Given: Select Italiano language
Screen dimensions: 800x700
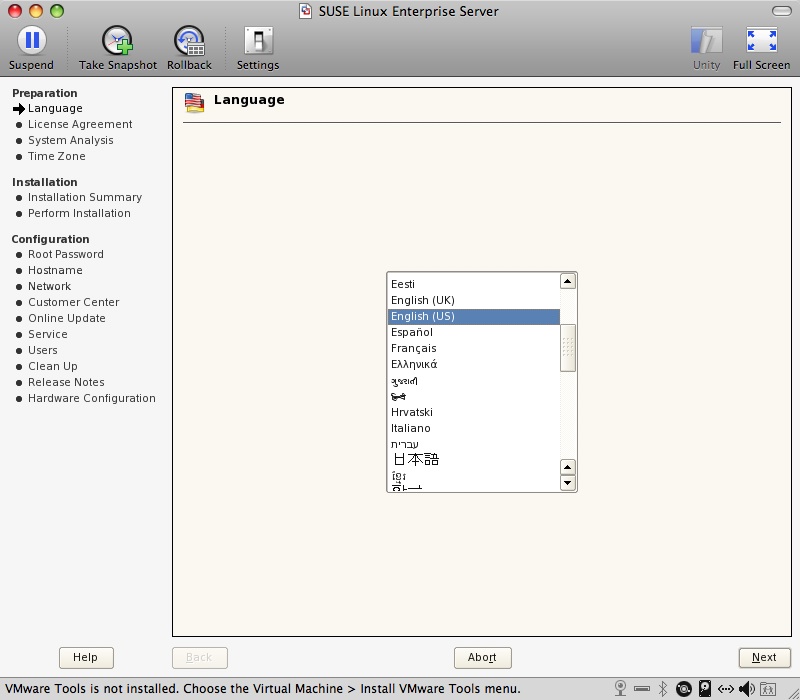Looking at the screenshot, I should click(x=473, y=428).
